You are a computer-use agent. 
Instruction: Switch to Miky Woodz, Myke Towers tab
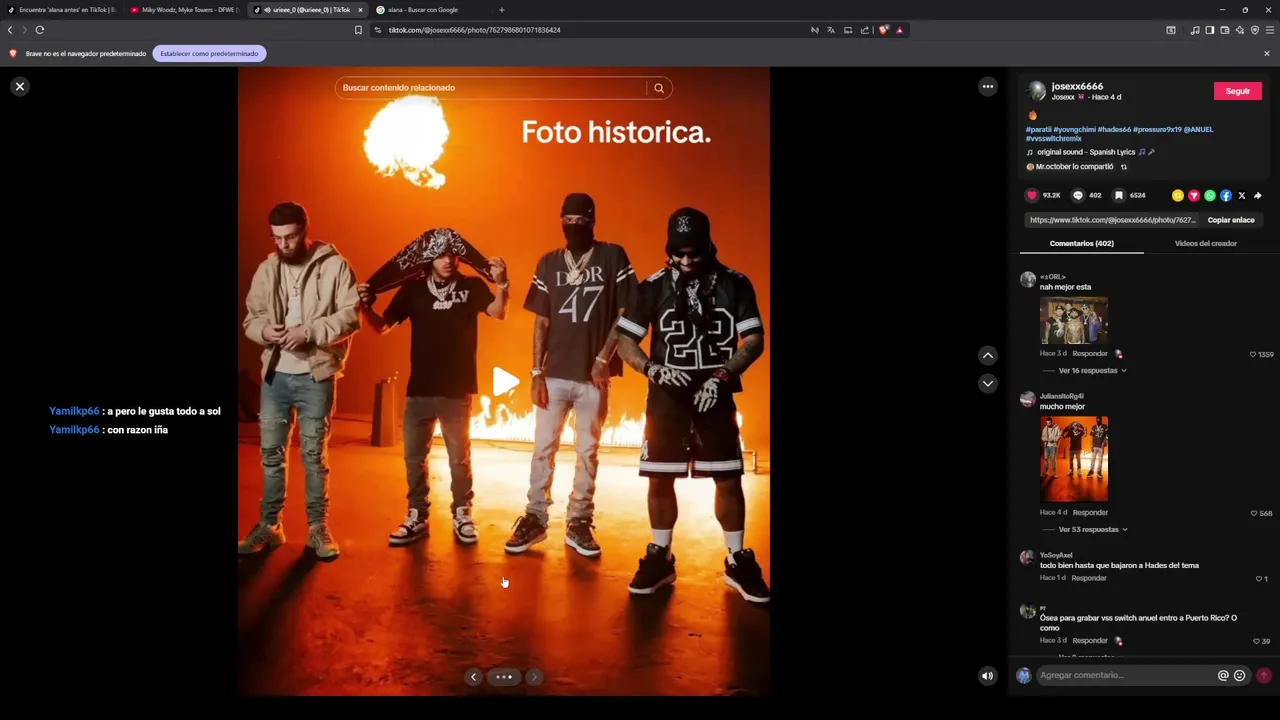point(186,10)
